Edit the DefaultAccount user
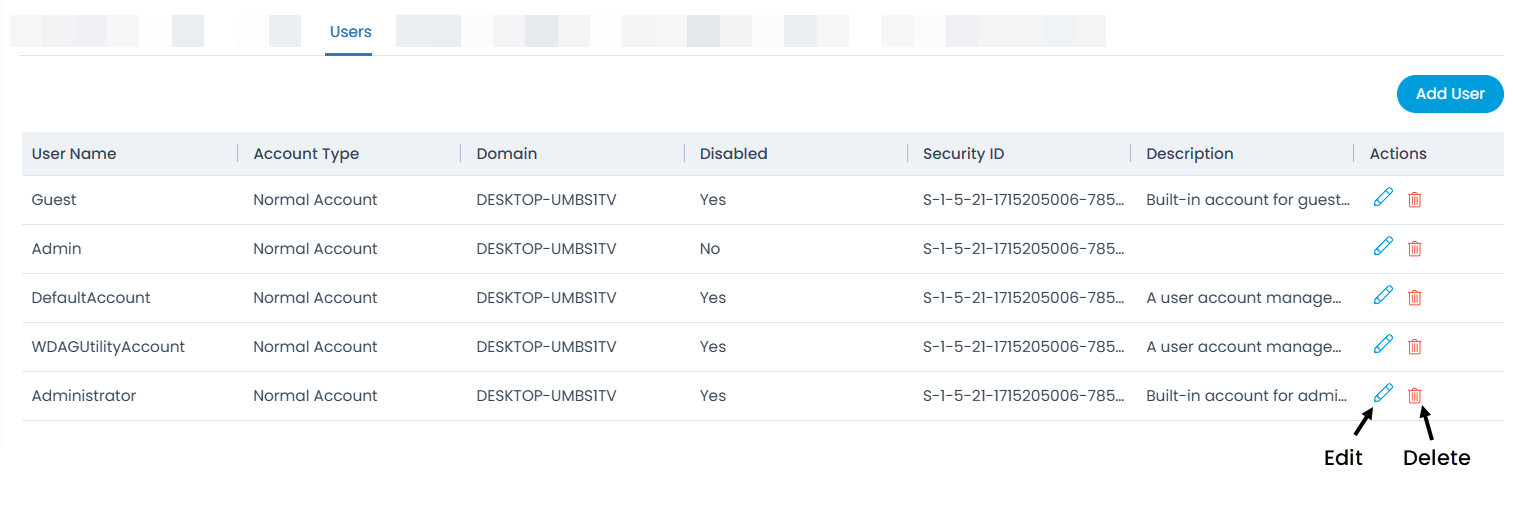The width and height of the screenshot is (1513, 530). point(1383,296)
